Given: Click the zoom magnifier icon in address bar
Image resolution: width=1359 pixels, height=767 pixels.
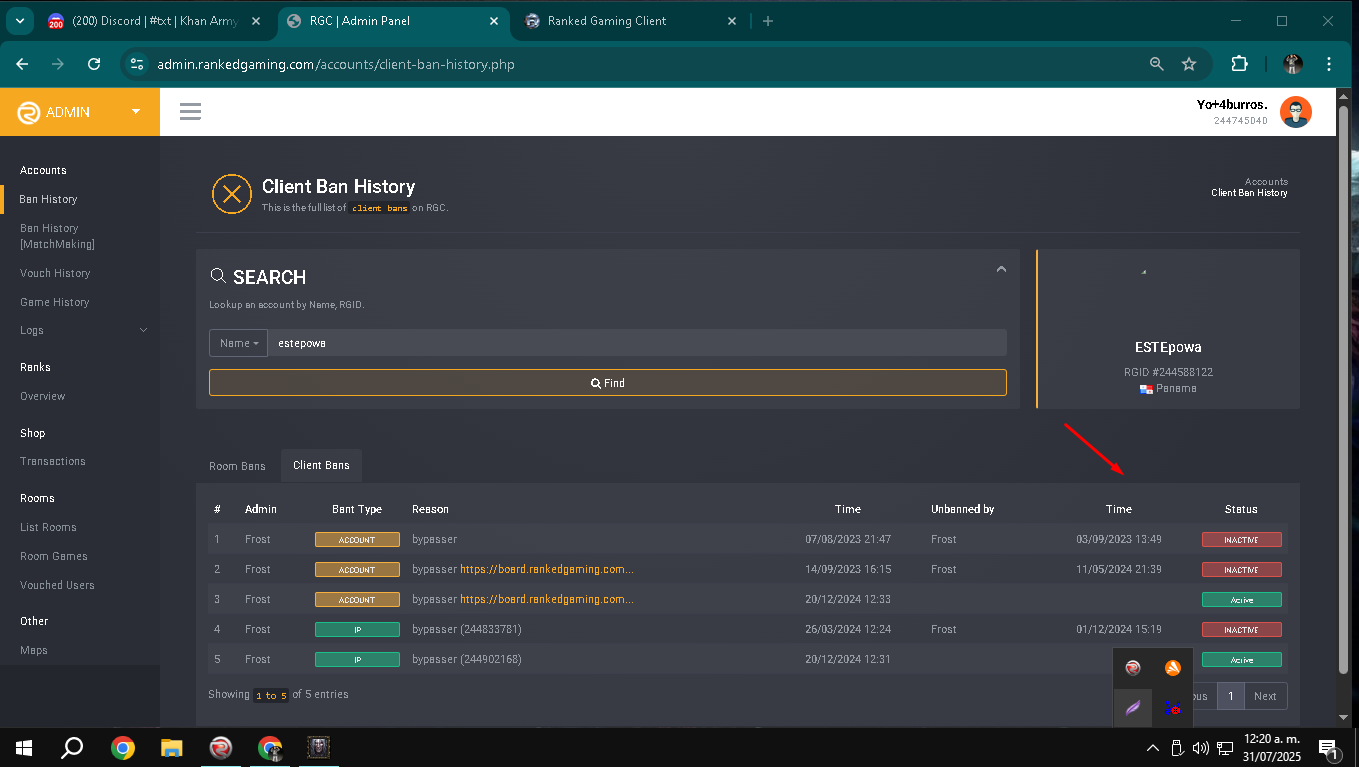Looking at the screenshot, I should [x=1157, y=64].
